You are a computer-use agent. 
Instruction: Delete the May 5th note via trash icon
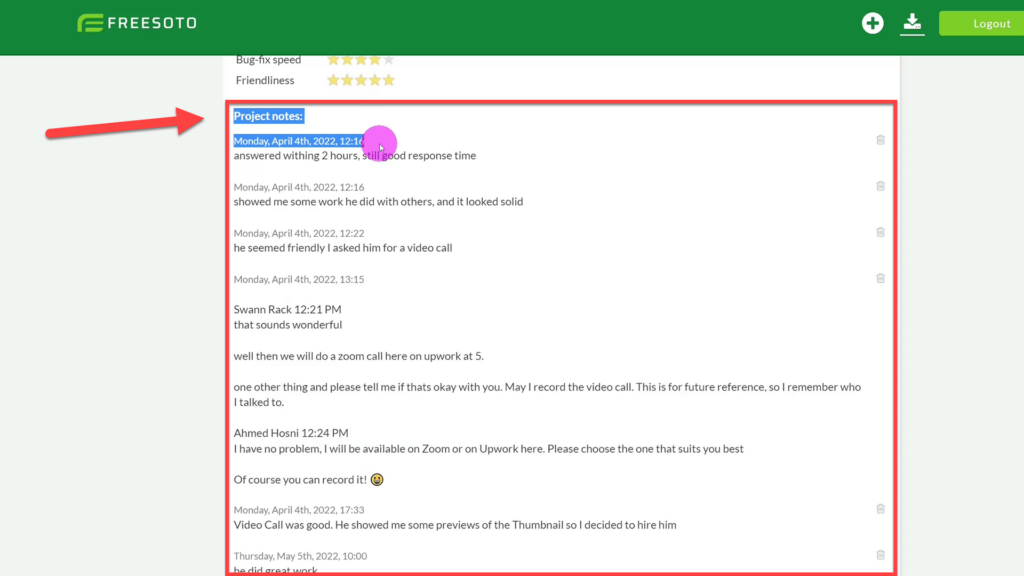click(880, 555)
